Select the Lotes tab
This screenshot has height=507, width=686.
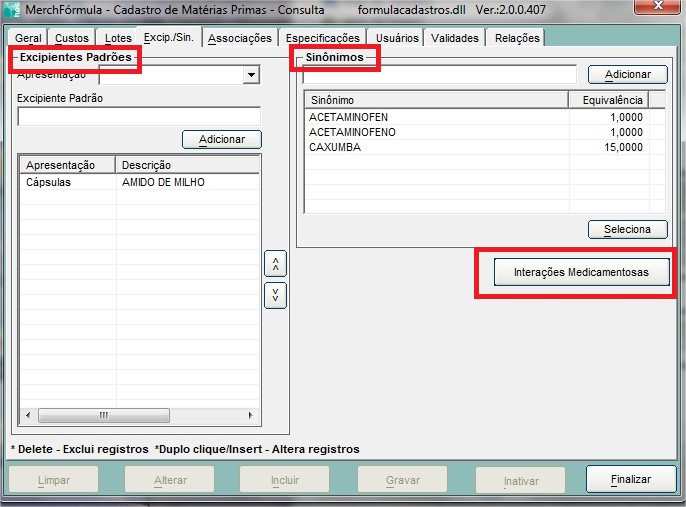click(118, 38)
